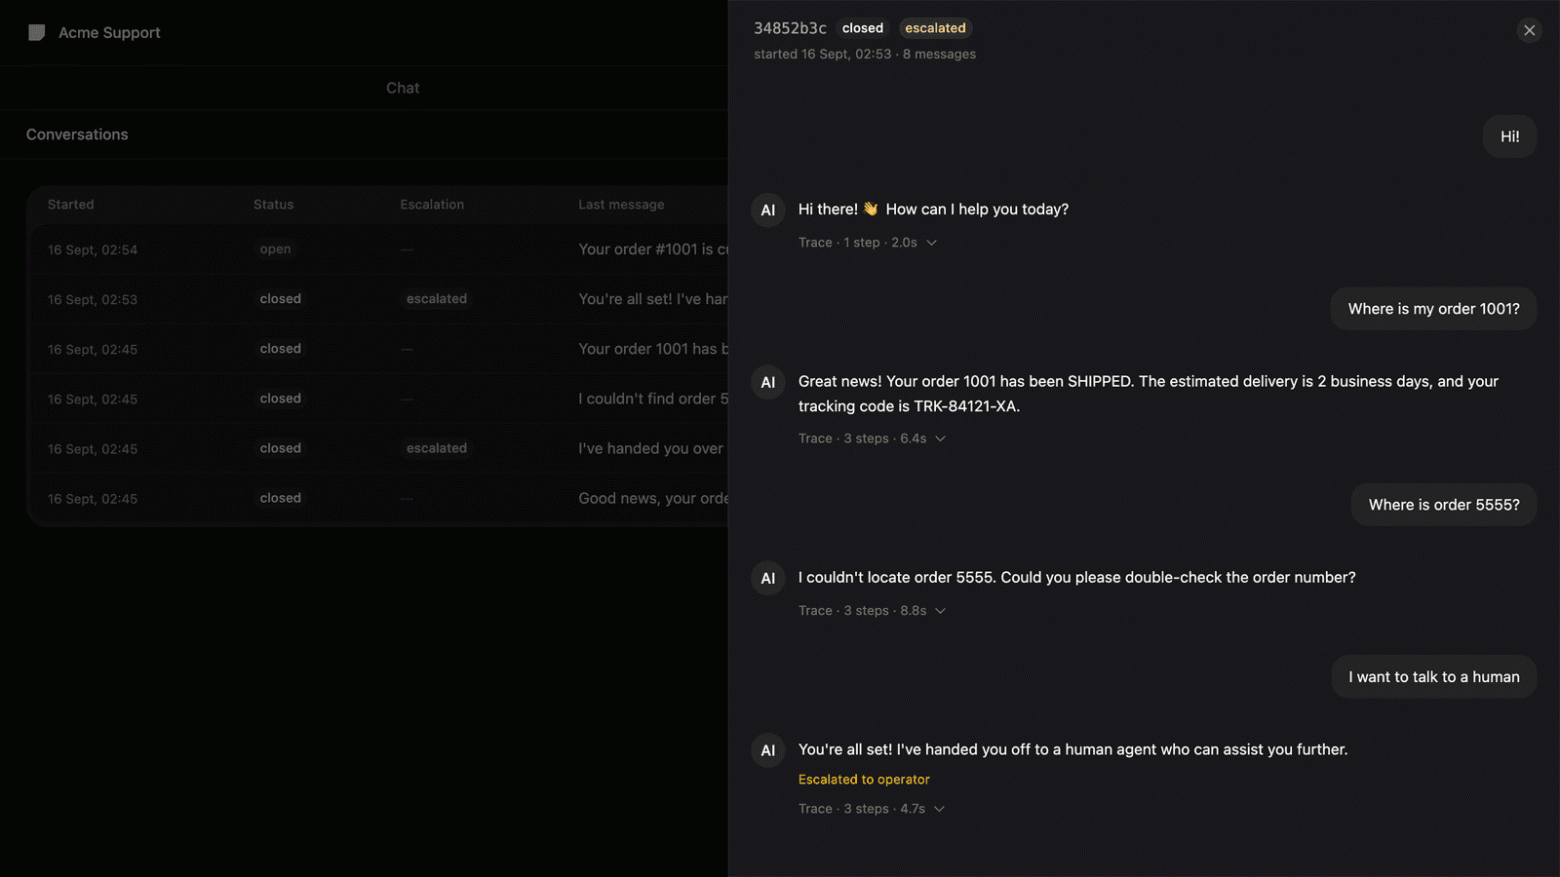Click the AI avatar beside the SHIPPED reply

[x=768, y=382]
